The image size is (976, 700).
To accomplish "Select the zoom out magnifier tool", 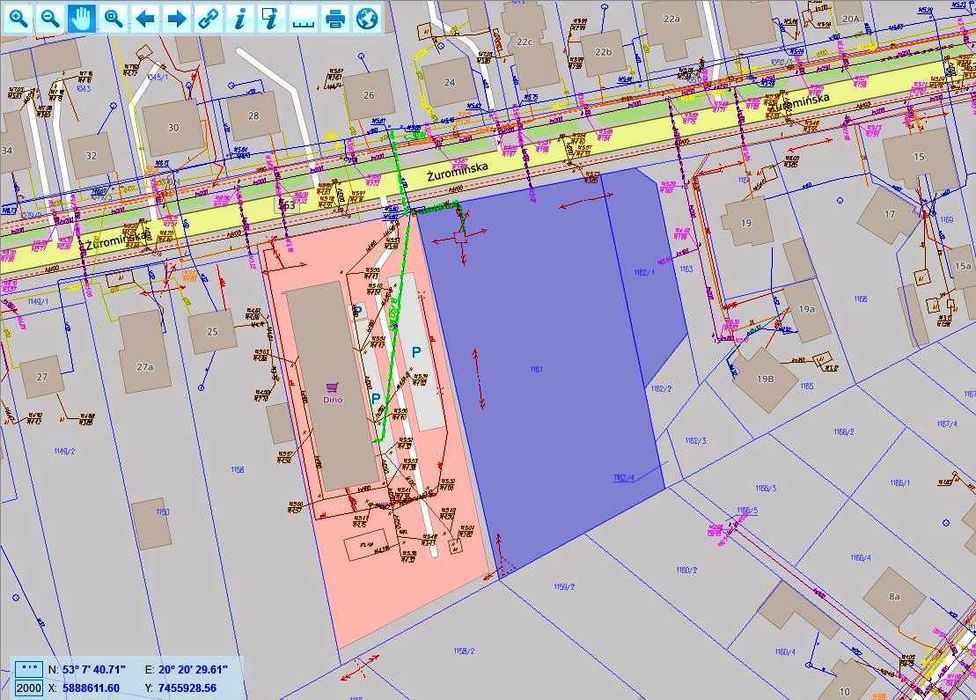I will pyautogui.click(x=50, y=18).
